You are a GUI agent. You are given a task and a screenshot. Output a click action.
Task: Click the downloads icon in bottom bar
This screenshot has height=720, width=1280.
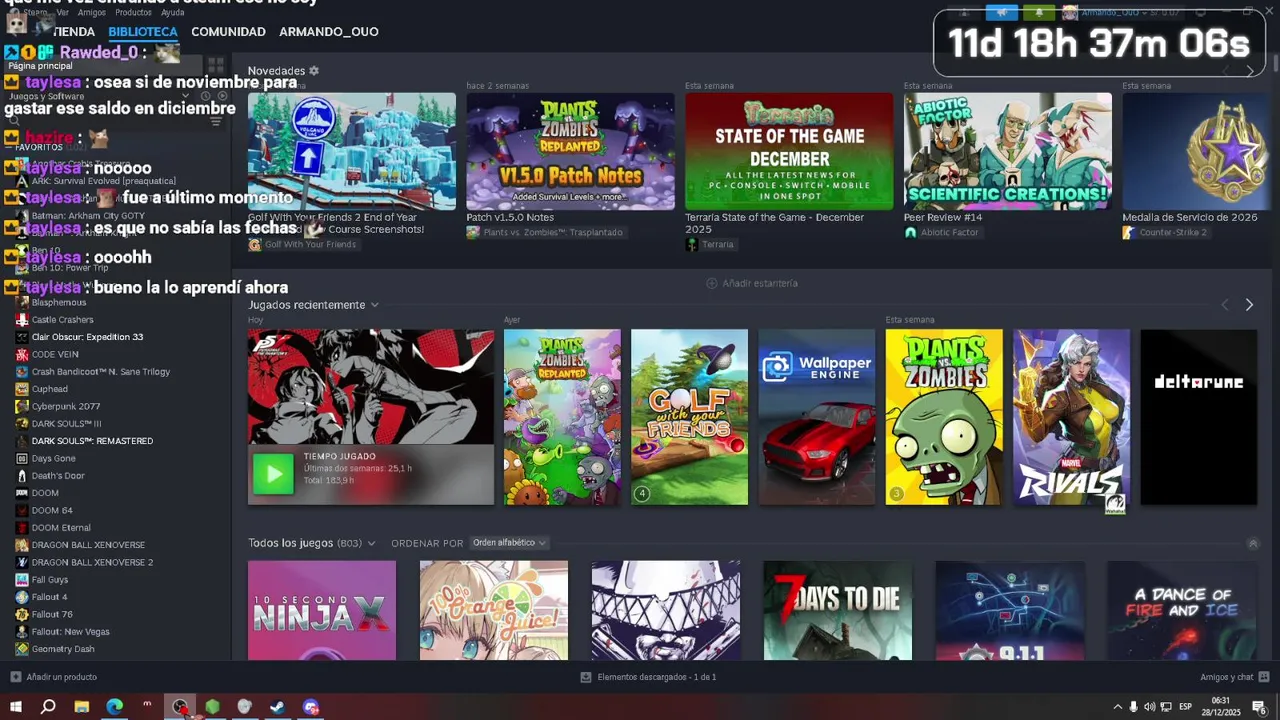coord(586,677)
